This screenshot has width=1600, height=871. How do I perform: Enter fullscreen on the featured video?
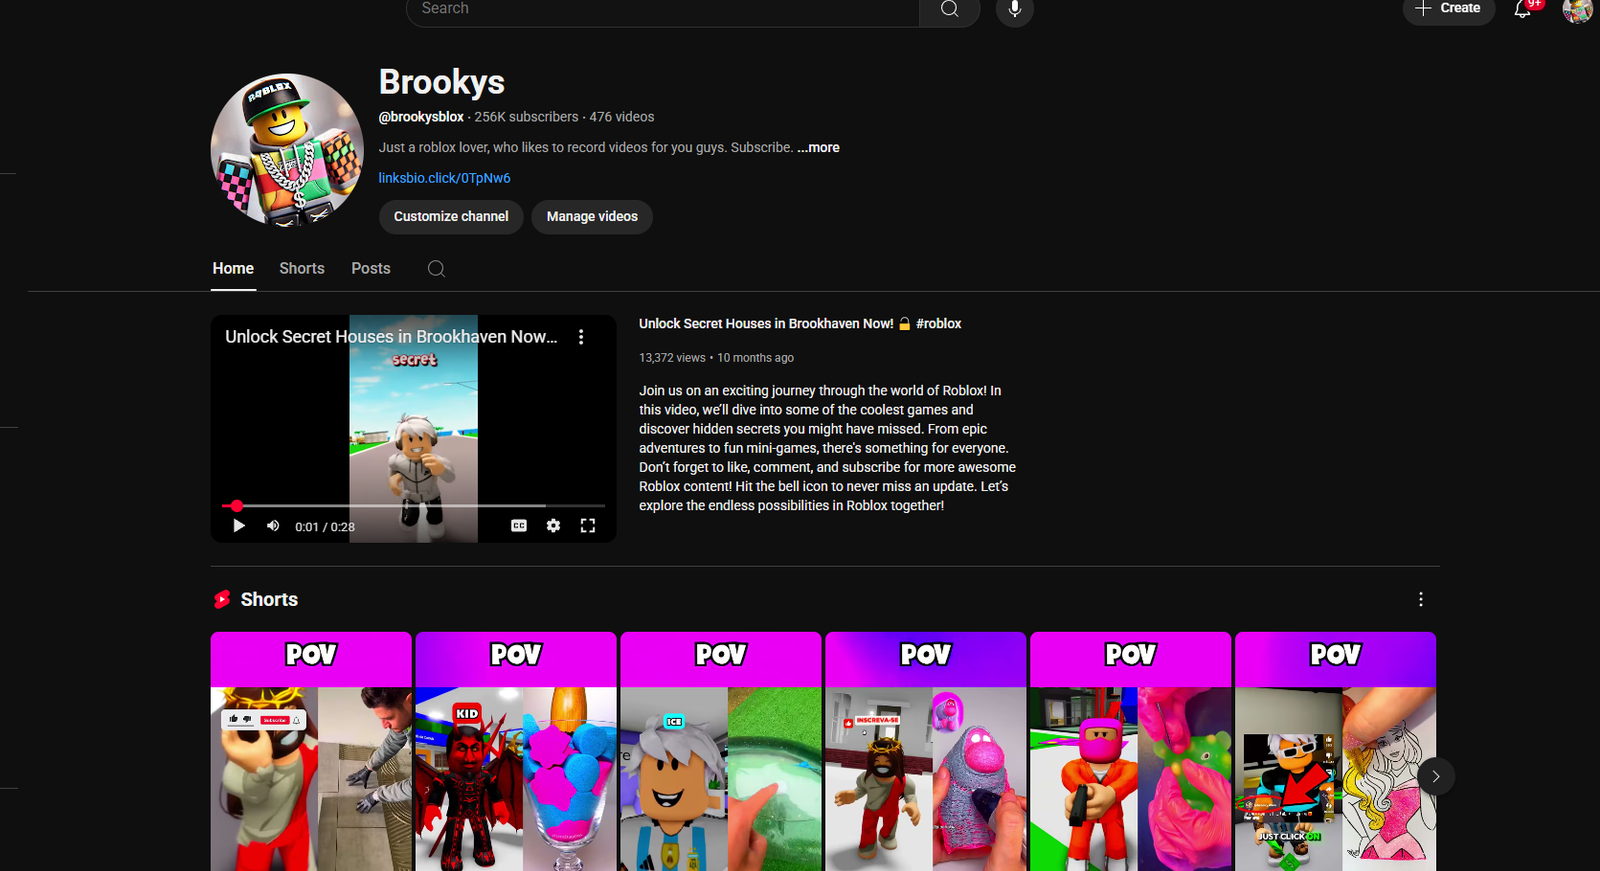tap(588, 526)
